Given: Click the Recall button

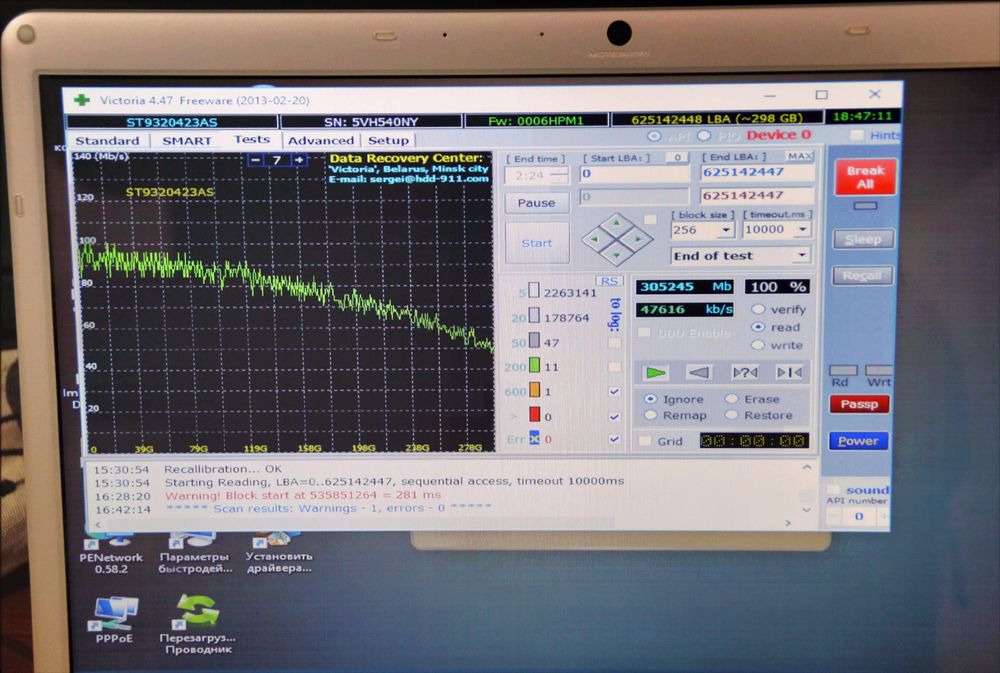Looking at the screenshot, I should (862, 276).
